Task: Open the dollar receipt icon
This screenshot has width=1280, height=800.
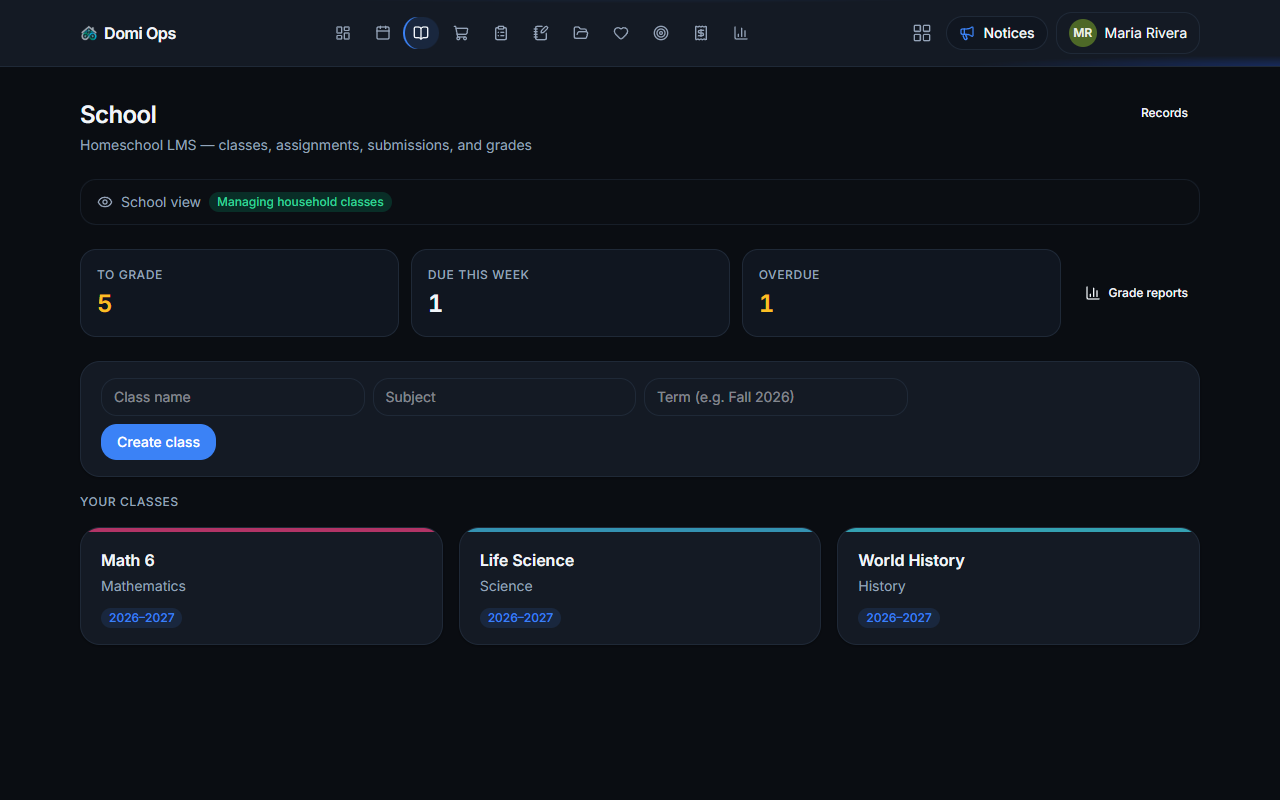Action: (x=701, y=33)
